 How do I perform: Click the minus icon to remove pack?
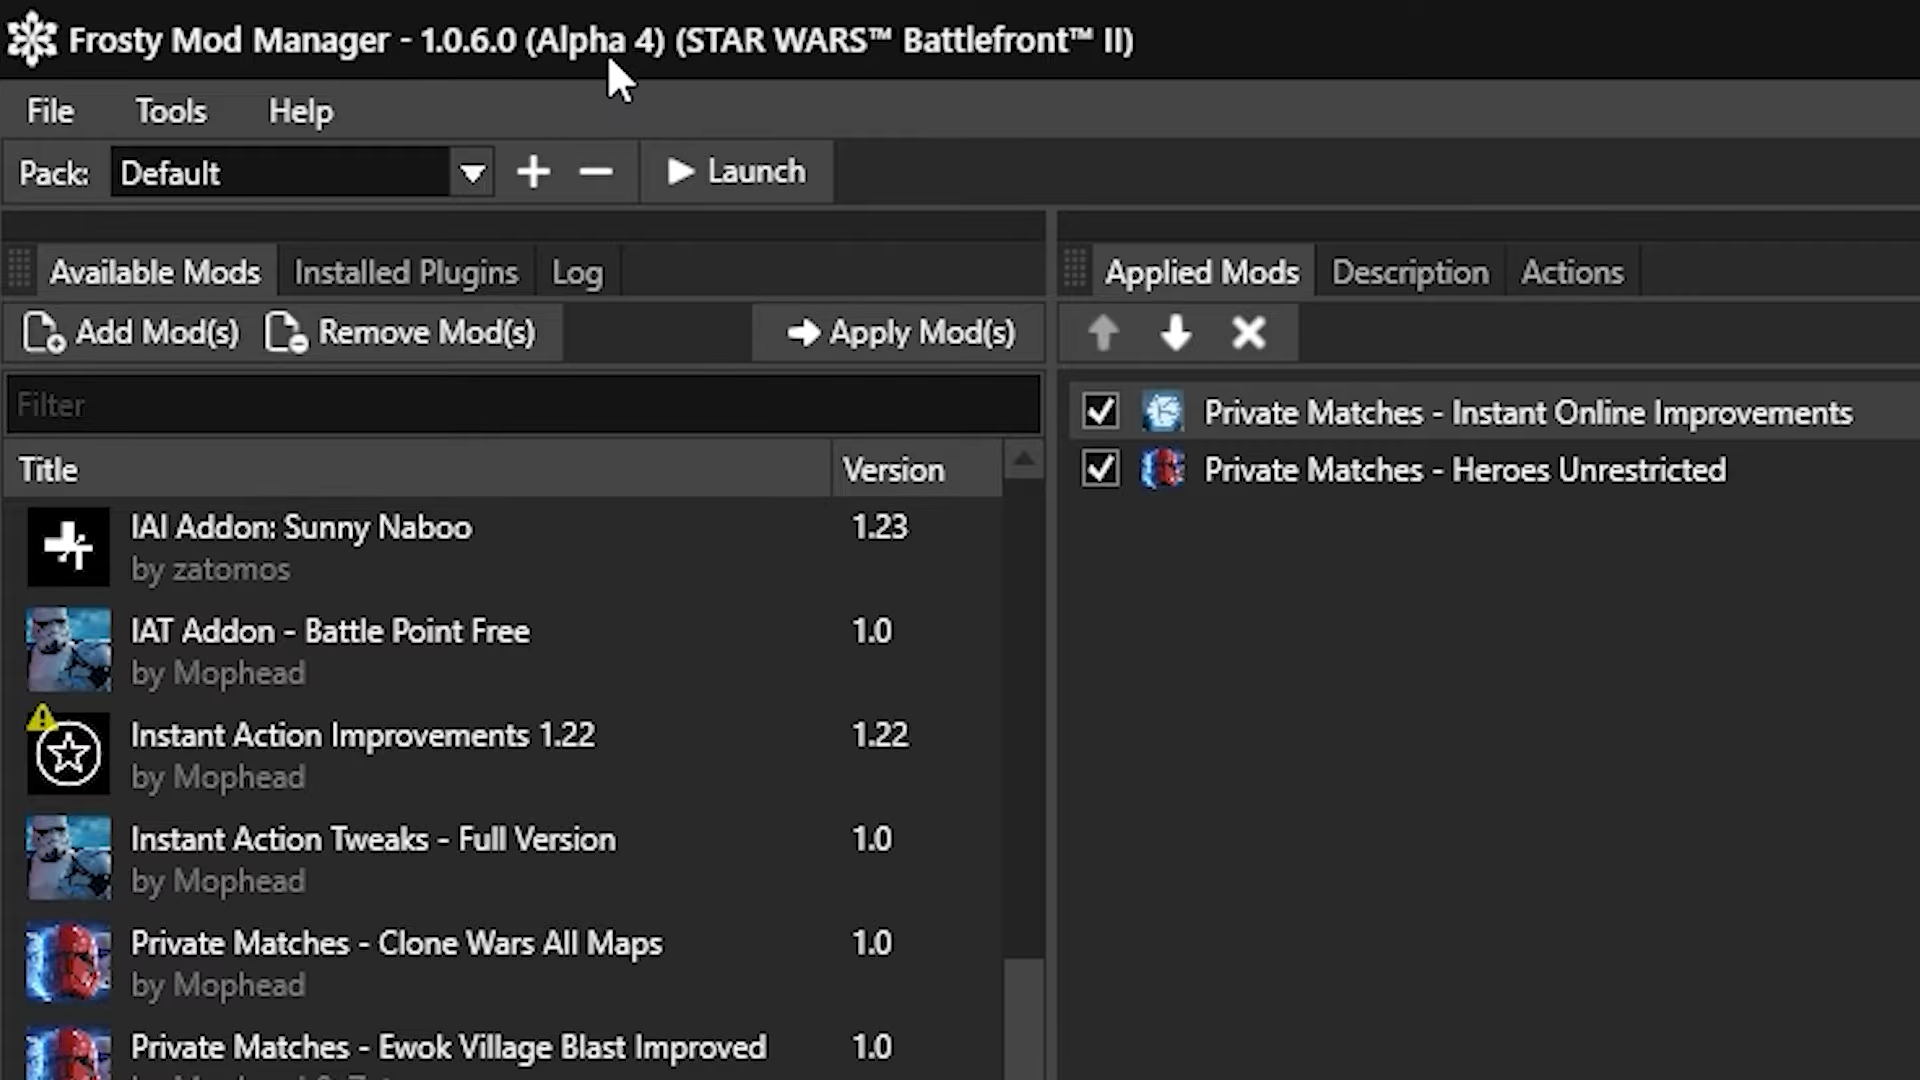[596, 172]
